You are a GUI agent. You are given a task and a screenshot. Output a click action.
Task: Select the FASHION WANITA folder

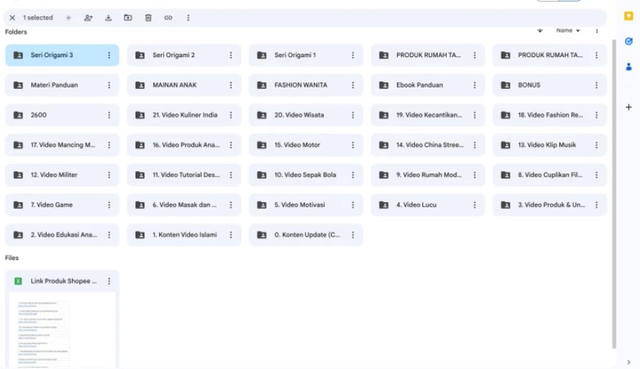click(306, 85)
